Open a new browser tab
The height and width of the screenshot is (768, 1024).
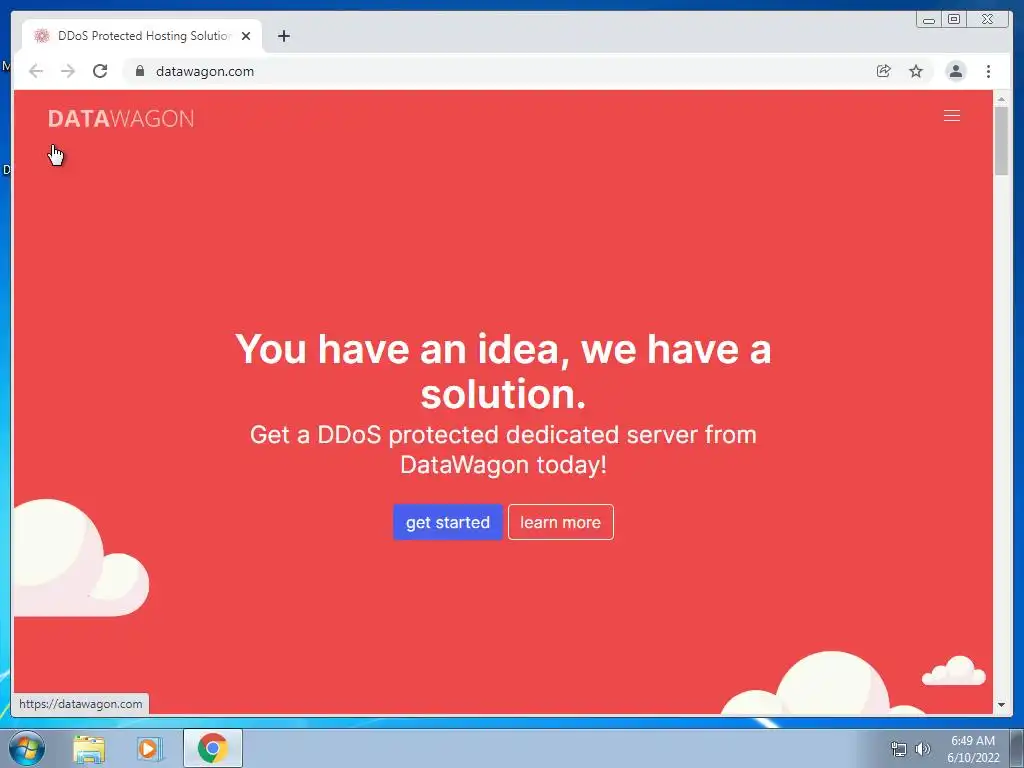click(x=283, y=36)
